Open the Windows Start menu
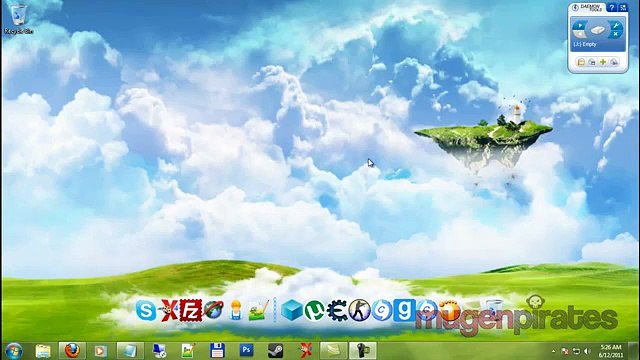The image size is (640, 360). (x=14, y=351)
